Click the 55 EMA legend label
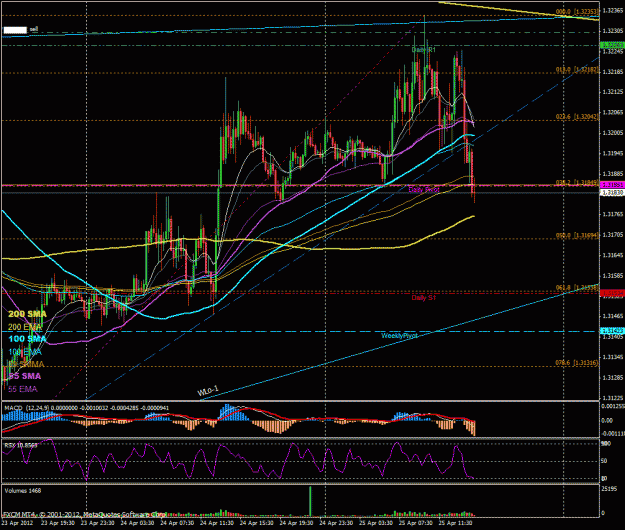Viewport: 625px width, 530px height. pyautogui.click(x=23, y=389)
